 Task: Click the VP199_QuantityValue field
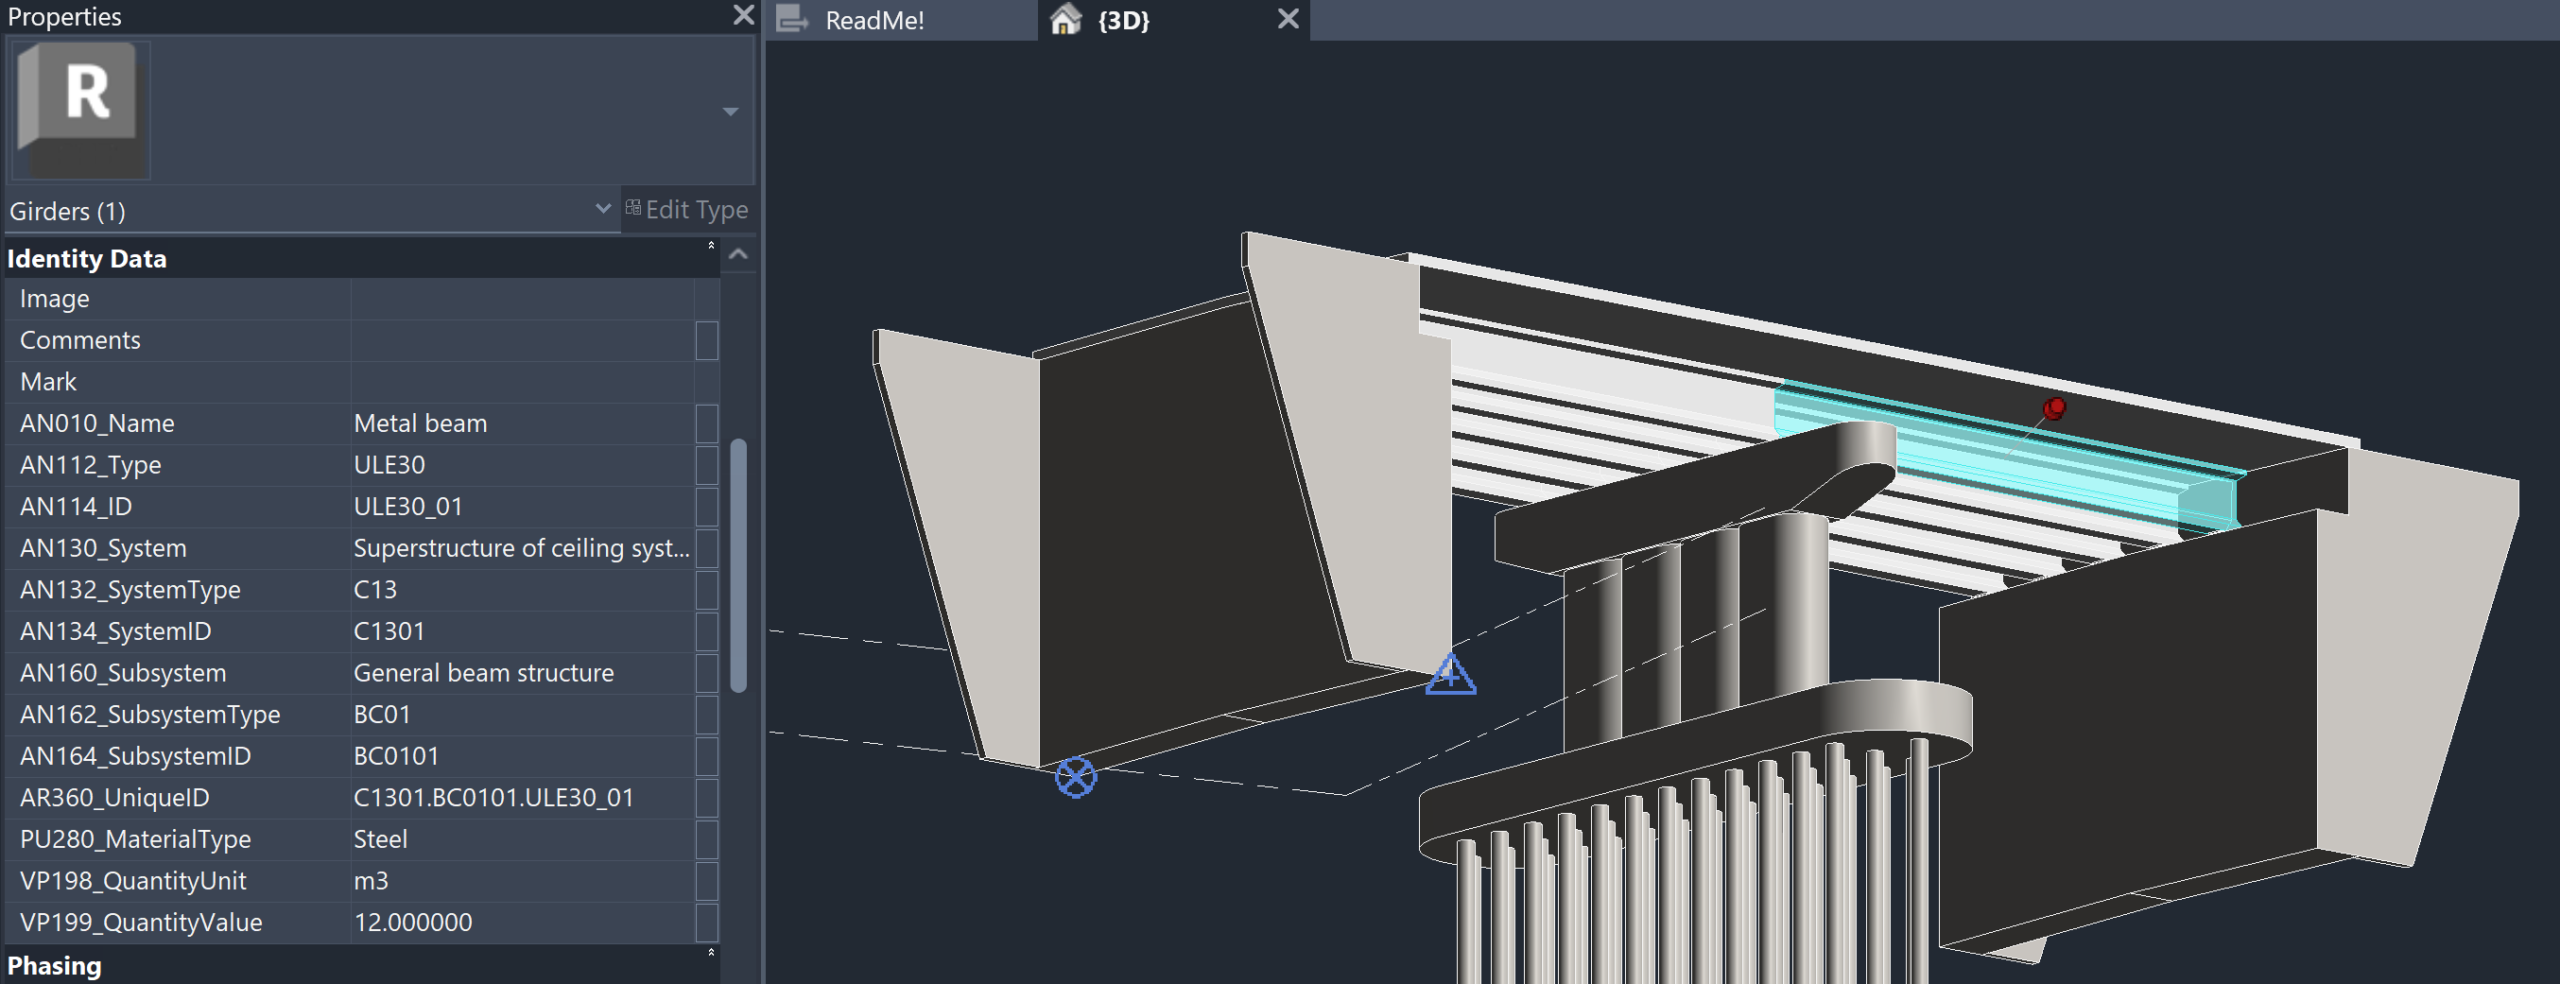point(520,922)
